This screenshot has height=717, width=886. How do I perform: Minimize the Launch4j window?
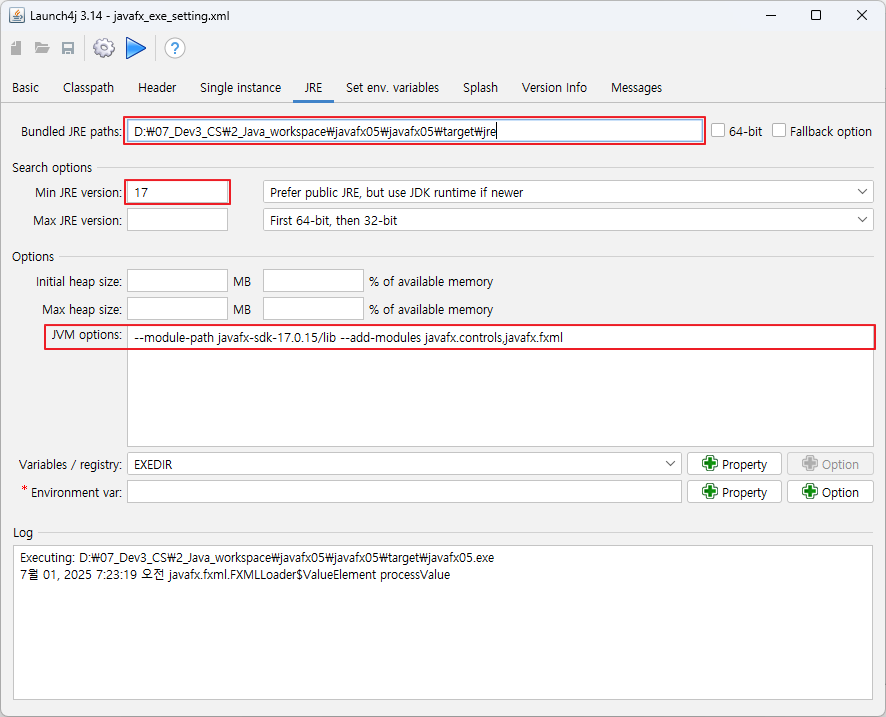771,15
